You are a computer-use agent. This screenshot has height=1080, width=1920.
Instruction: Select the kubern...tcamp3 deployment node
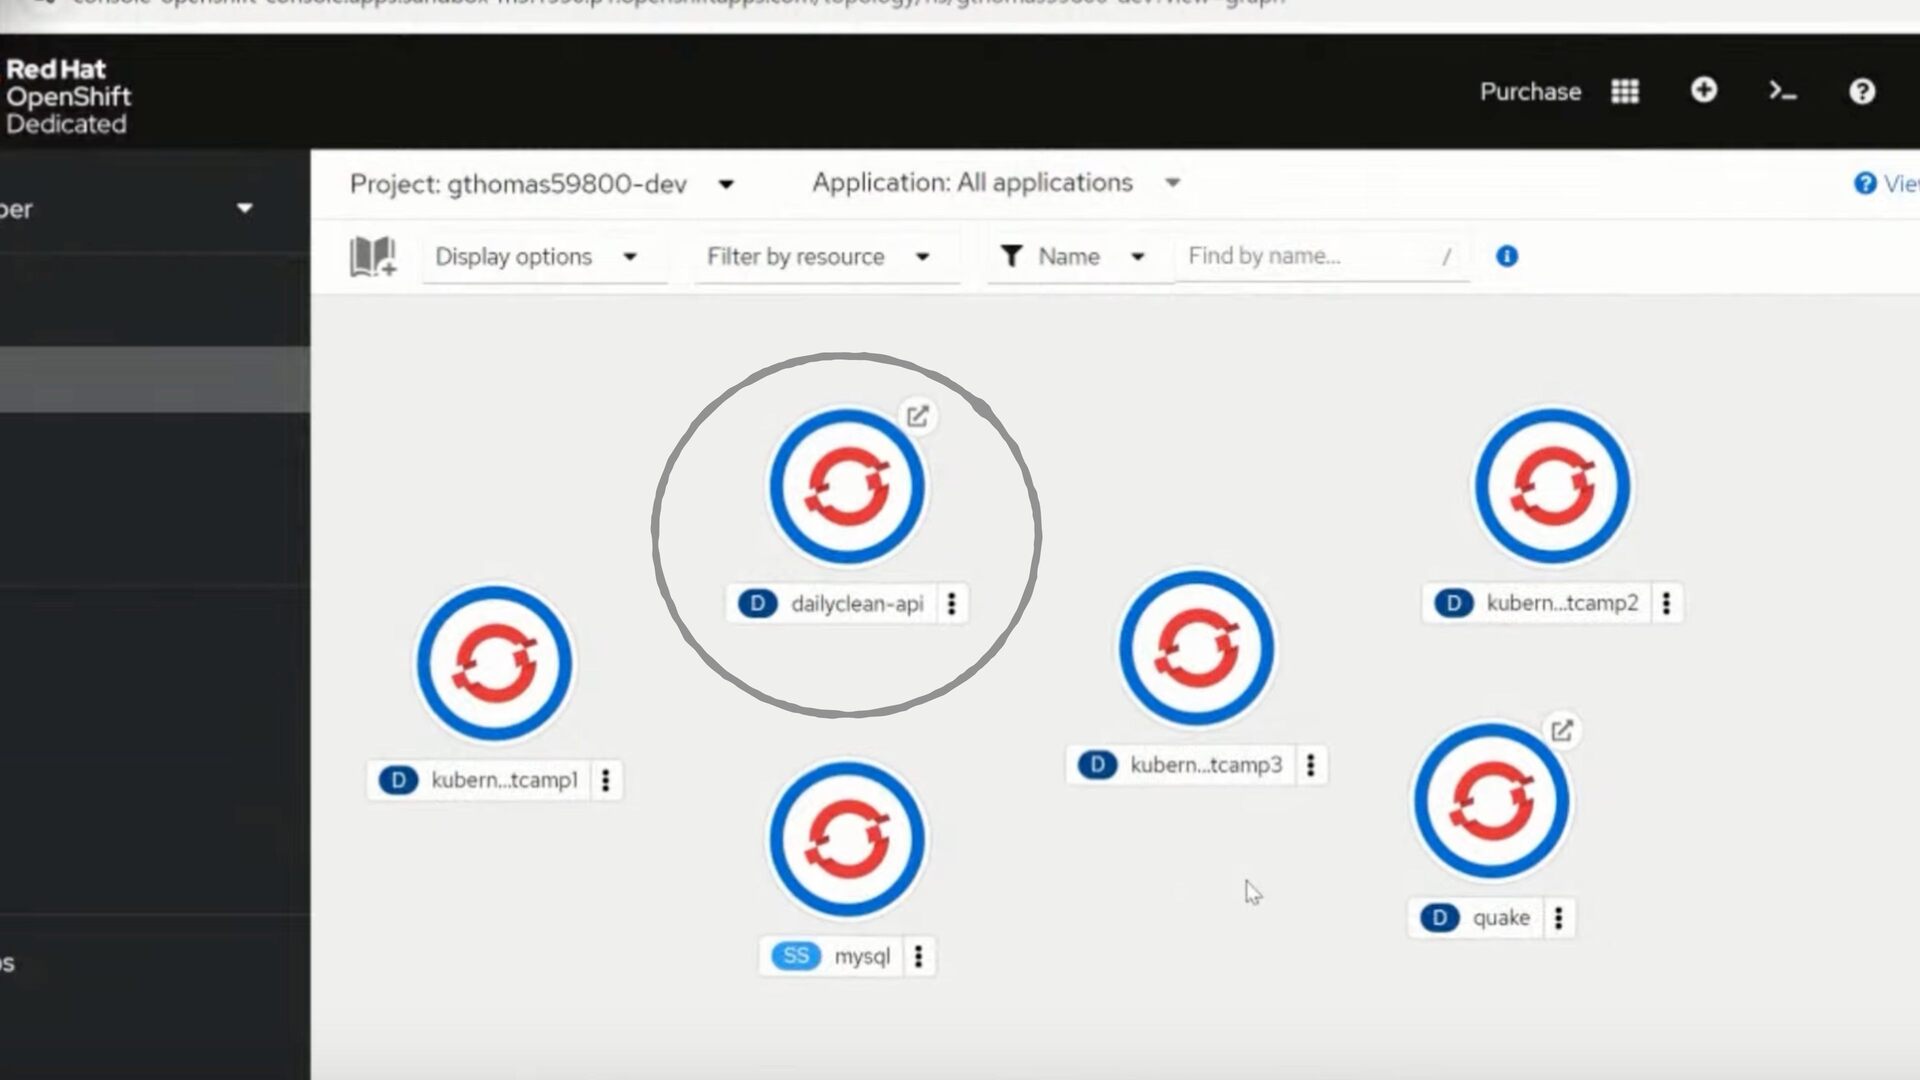tap(1197, 648)
